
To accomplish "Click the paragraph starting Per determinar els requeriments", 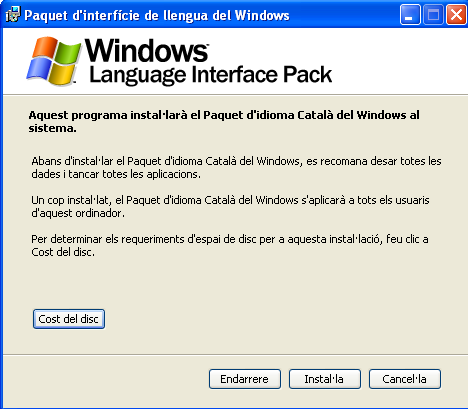I will (x=230, y=246).
